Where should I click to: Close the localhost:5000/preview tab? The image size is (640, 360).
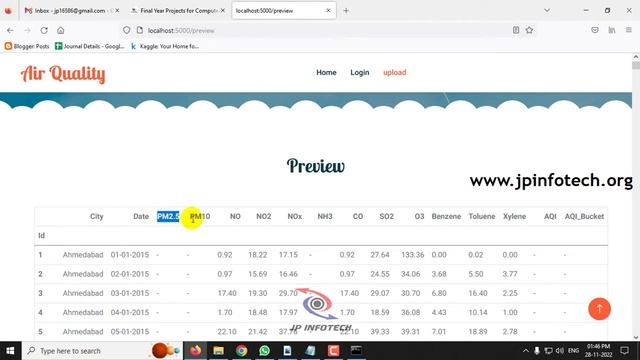pyautogui.click(x=329, y=11)
